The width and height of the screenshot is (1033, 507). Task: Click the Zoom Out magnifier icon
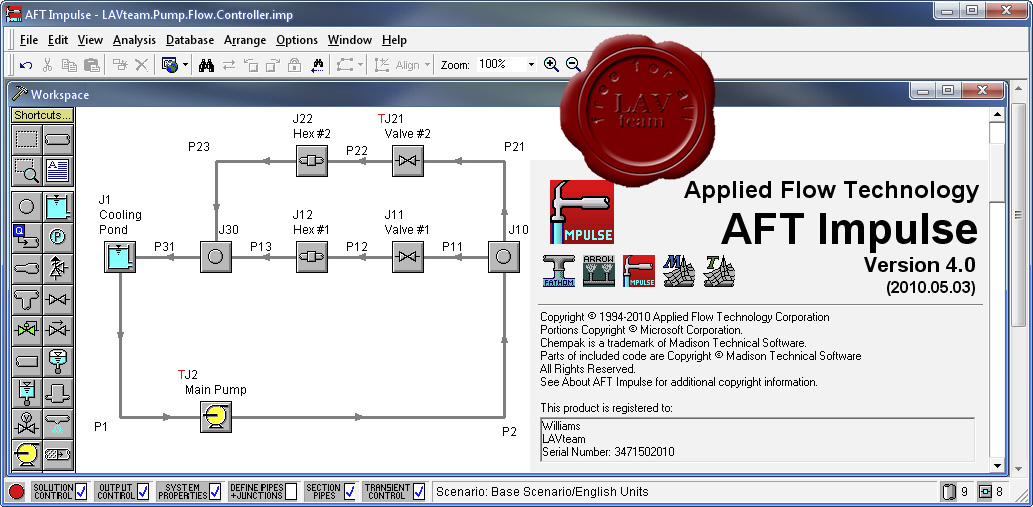click(573, 65)
